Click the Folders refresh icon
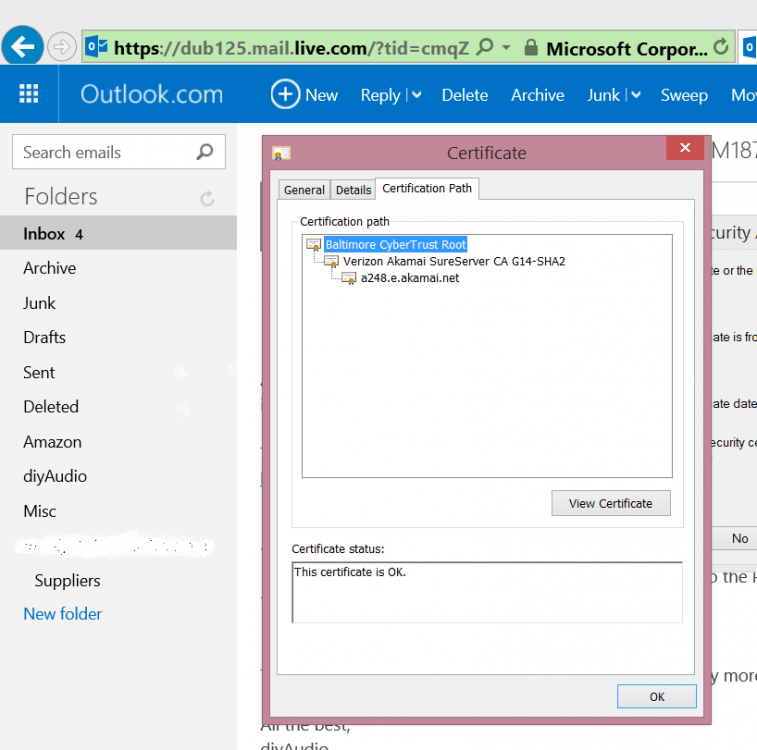Viewport: 757px width, 750px height. point(207,198)
